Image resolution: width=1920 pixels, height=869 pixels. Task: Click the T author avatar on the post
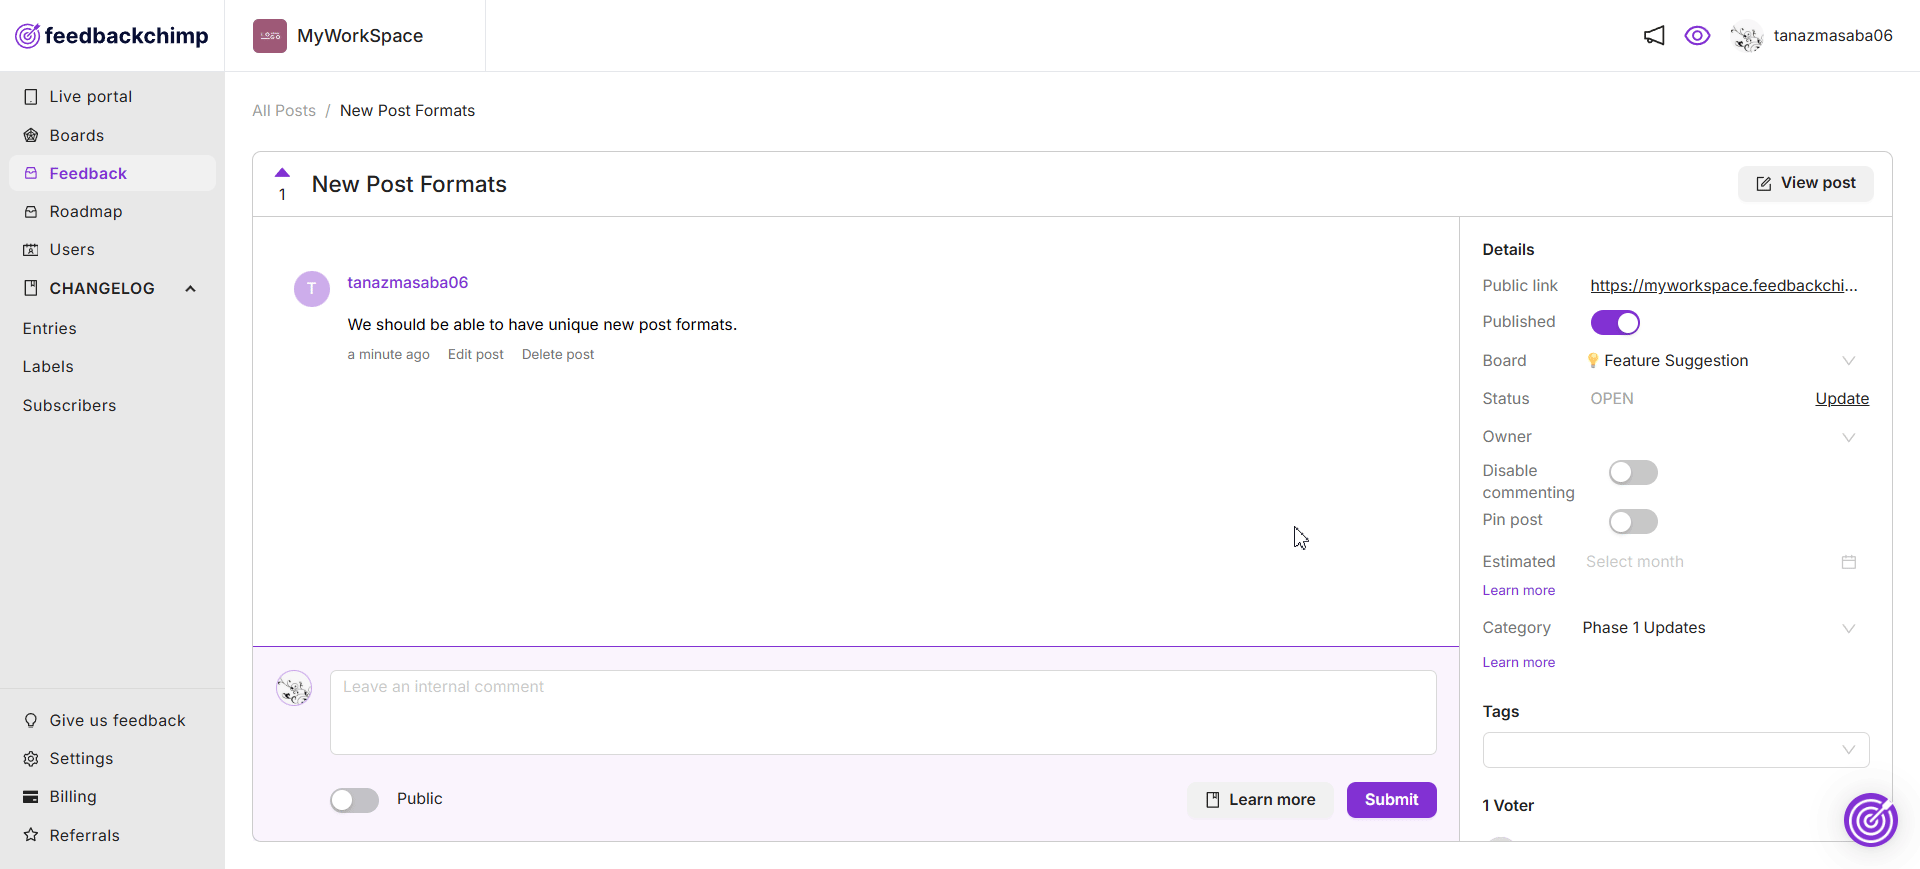[x=312, y=289]
